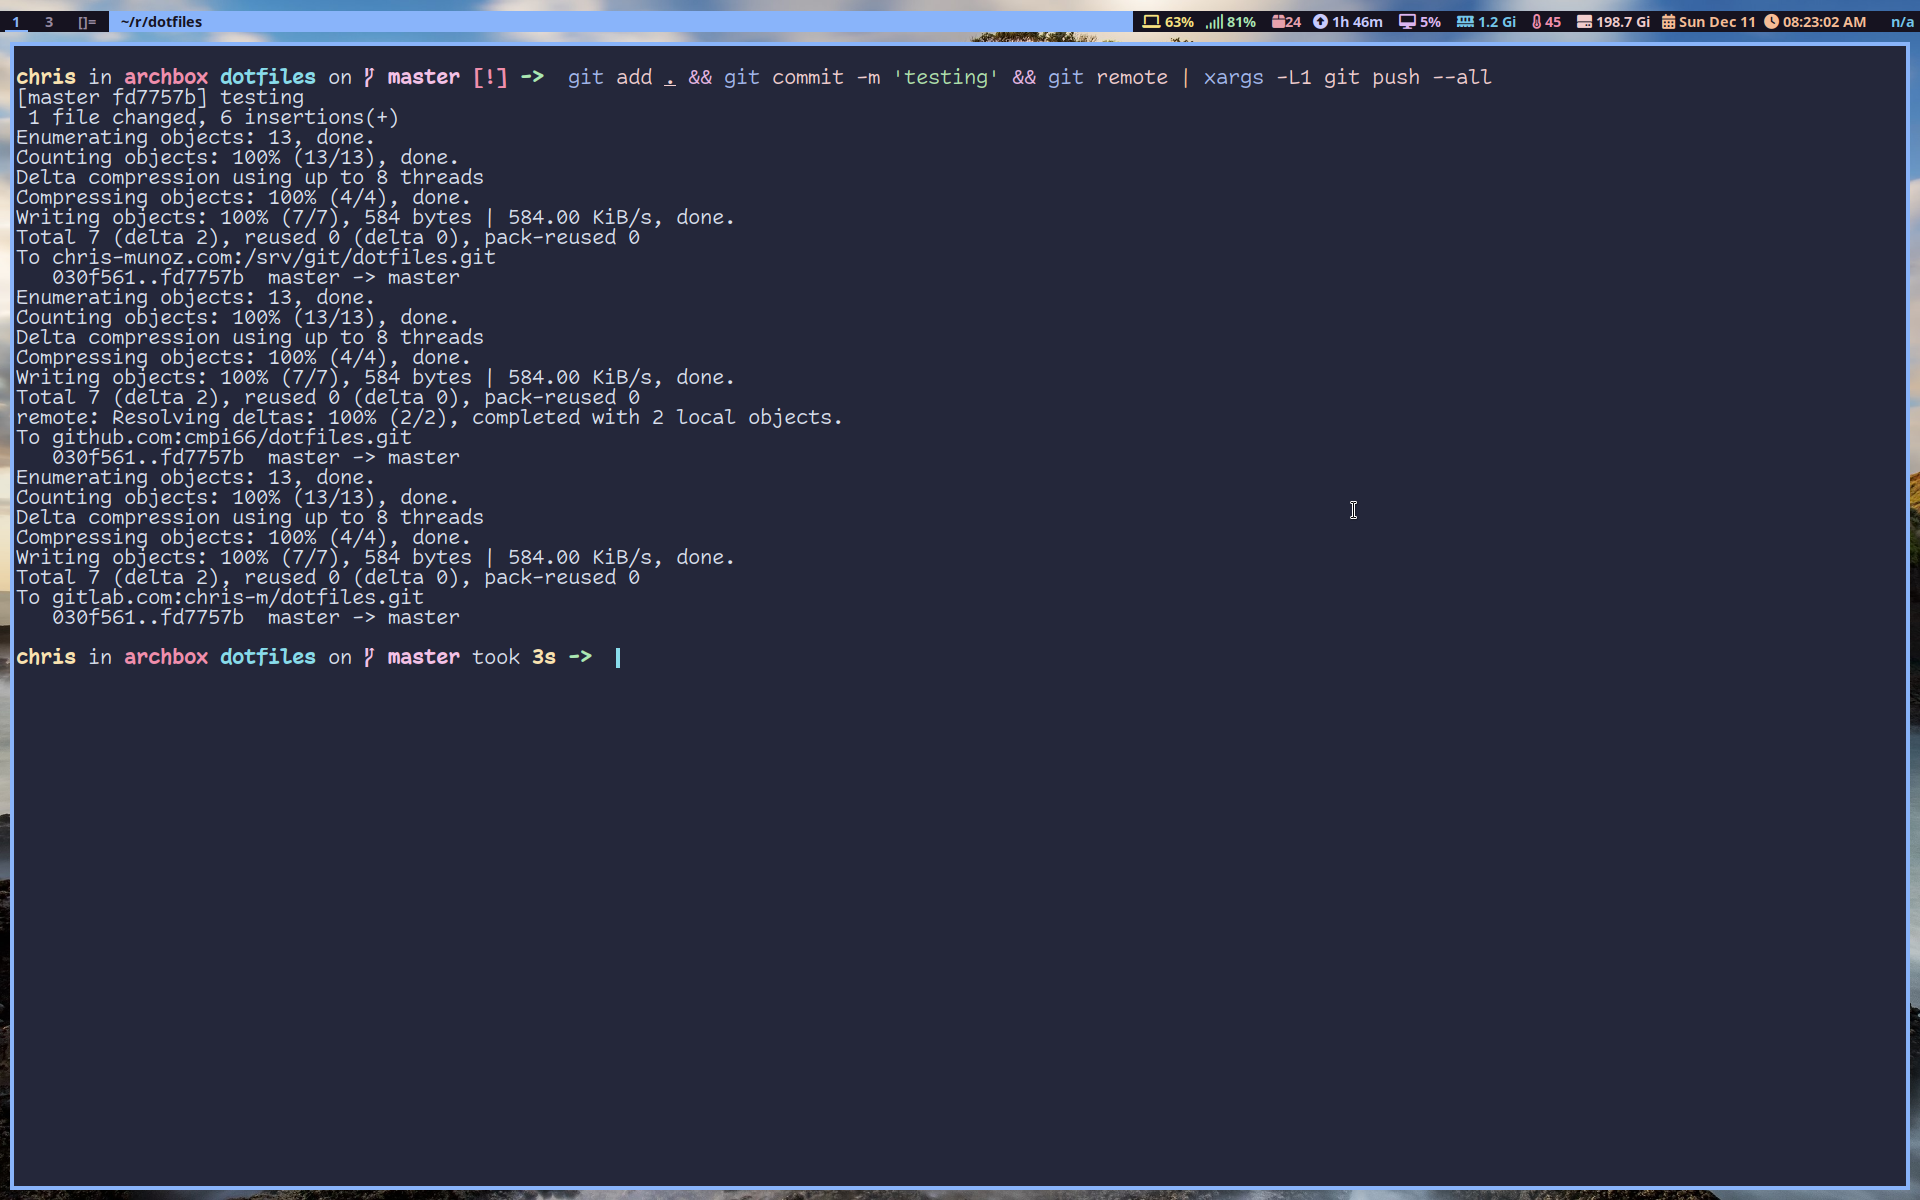Image resolution: width=1920 pixels, height=1200 pixels.
Task: Click the 030f561..fd7757b line under gitlab.com push
Action: tap(256, 618)
